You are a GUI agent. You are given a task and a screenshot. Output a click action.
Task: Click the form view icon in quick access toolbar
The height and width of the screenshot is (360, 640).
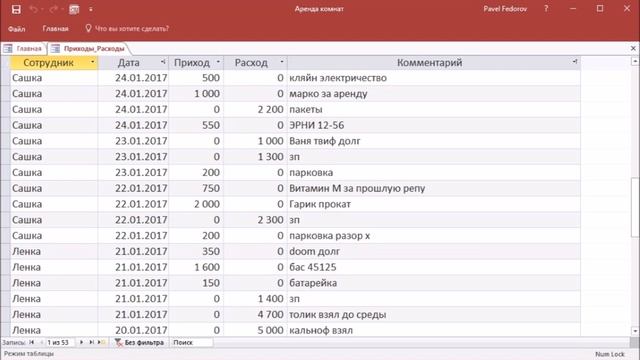point(74,9)
